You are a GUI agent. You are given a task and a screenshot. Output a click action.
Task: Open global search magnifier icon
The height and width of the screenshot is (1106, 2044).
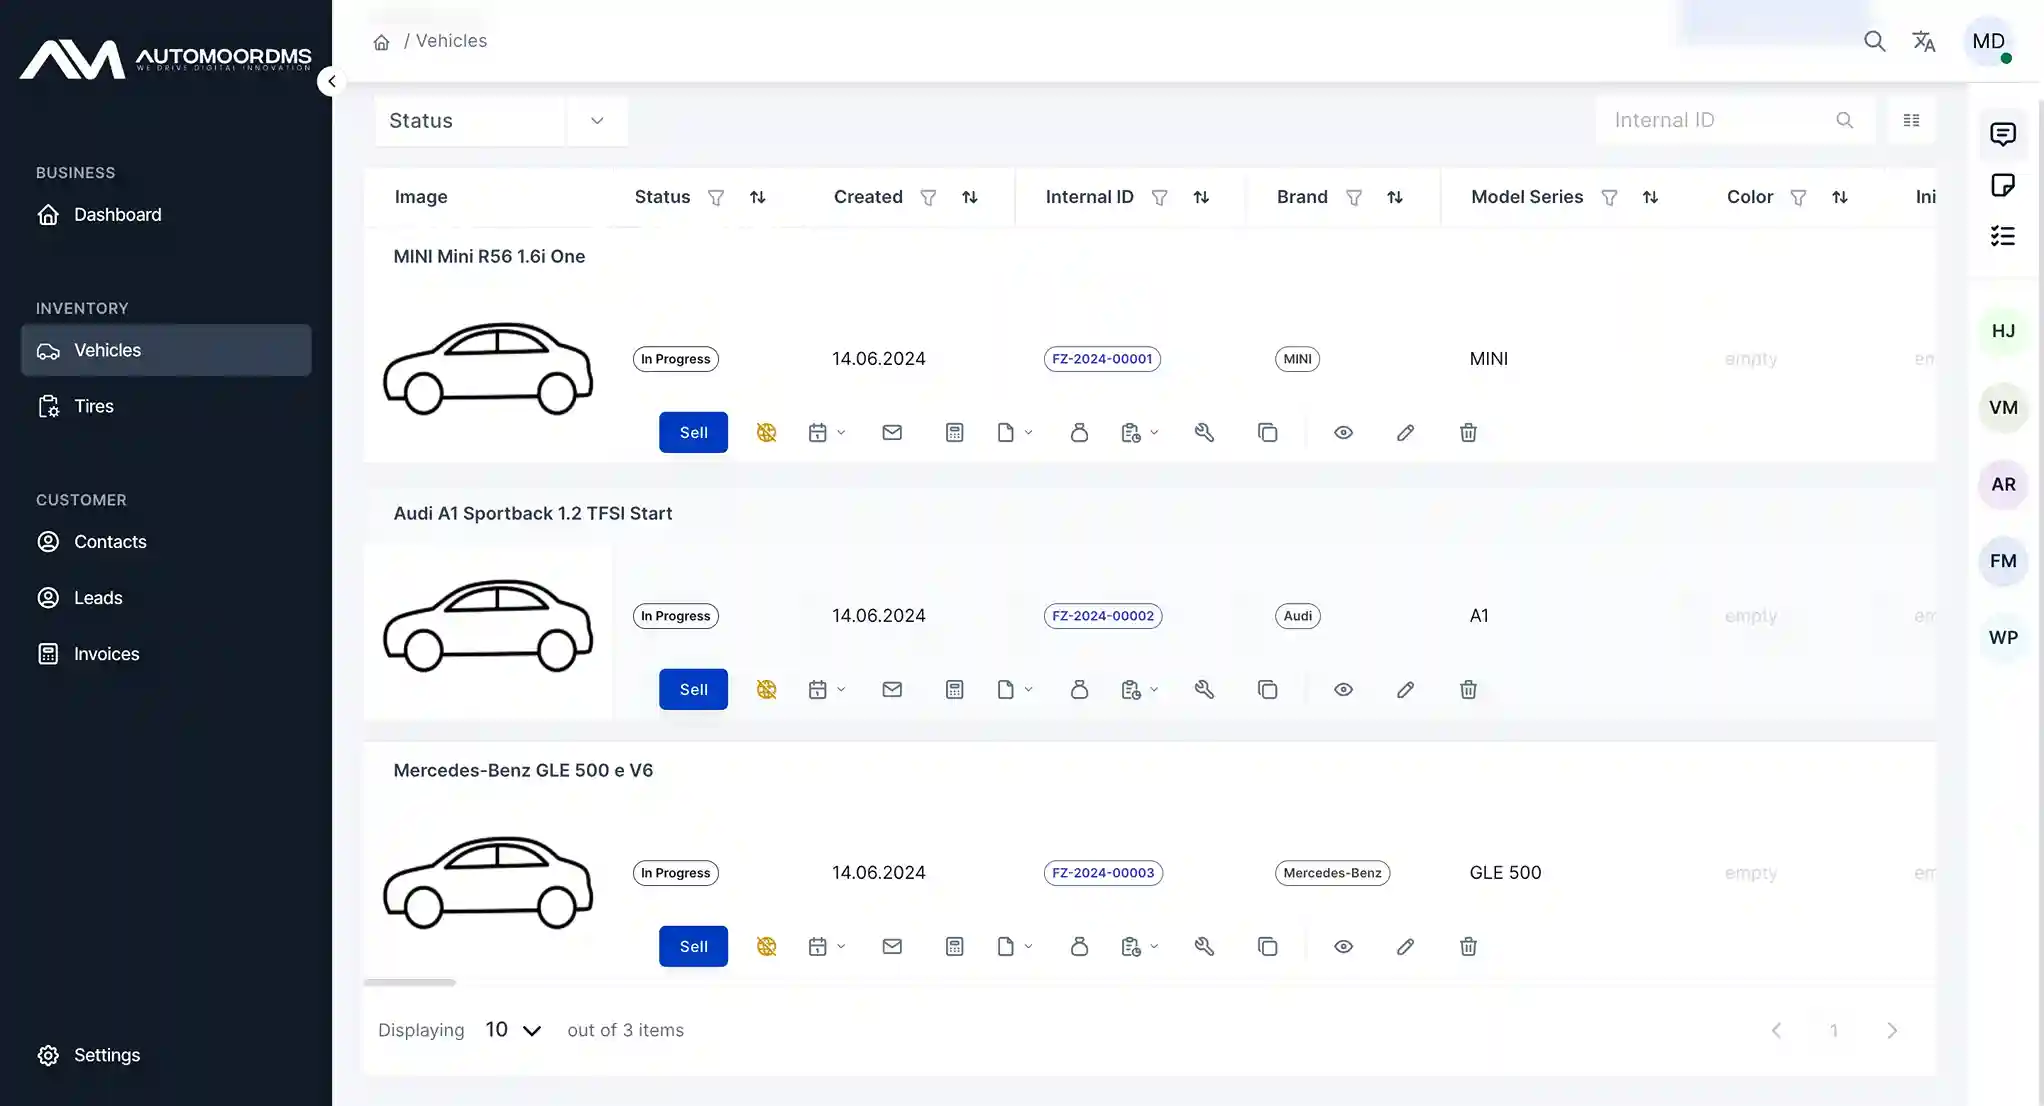(x=1875, y=41)
